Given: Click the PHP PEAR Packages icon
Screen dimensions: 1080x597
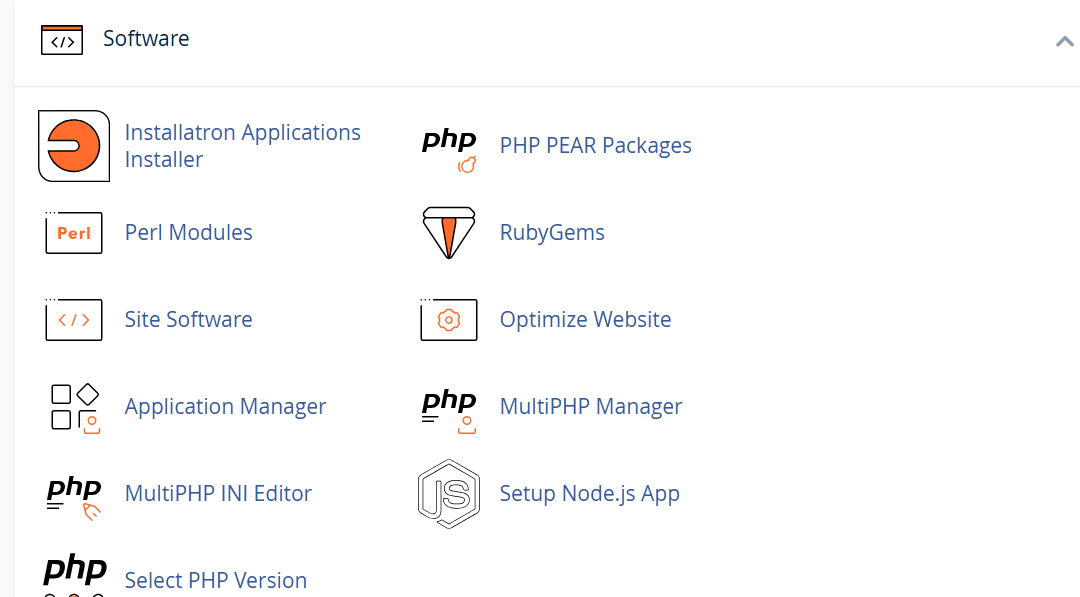Looking at the screenshot, I should click(x=449, y=149).
